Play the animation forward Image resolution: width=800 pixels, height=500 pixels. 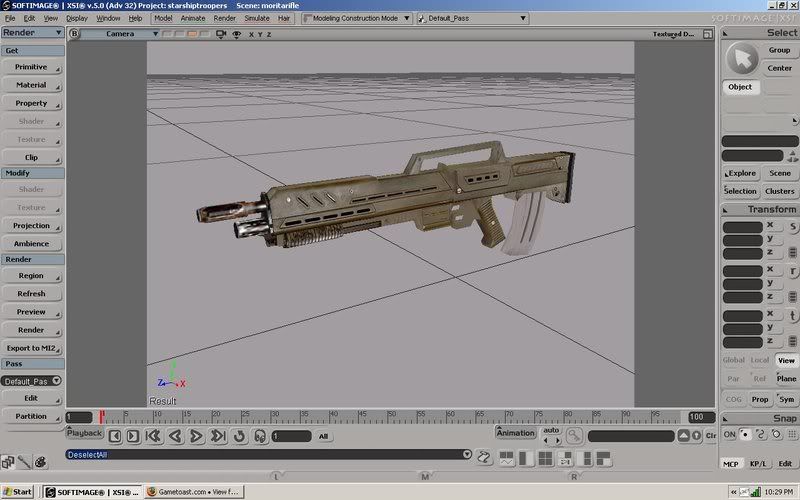(196, 436)
